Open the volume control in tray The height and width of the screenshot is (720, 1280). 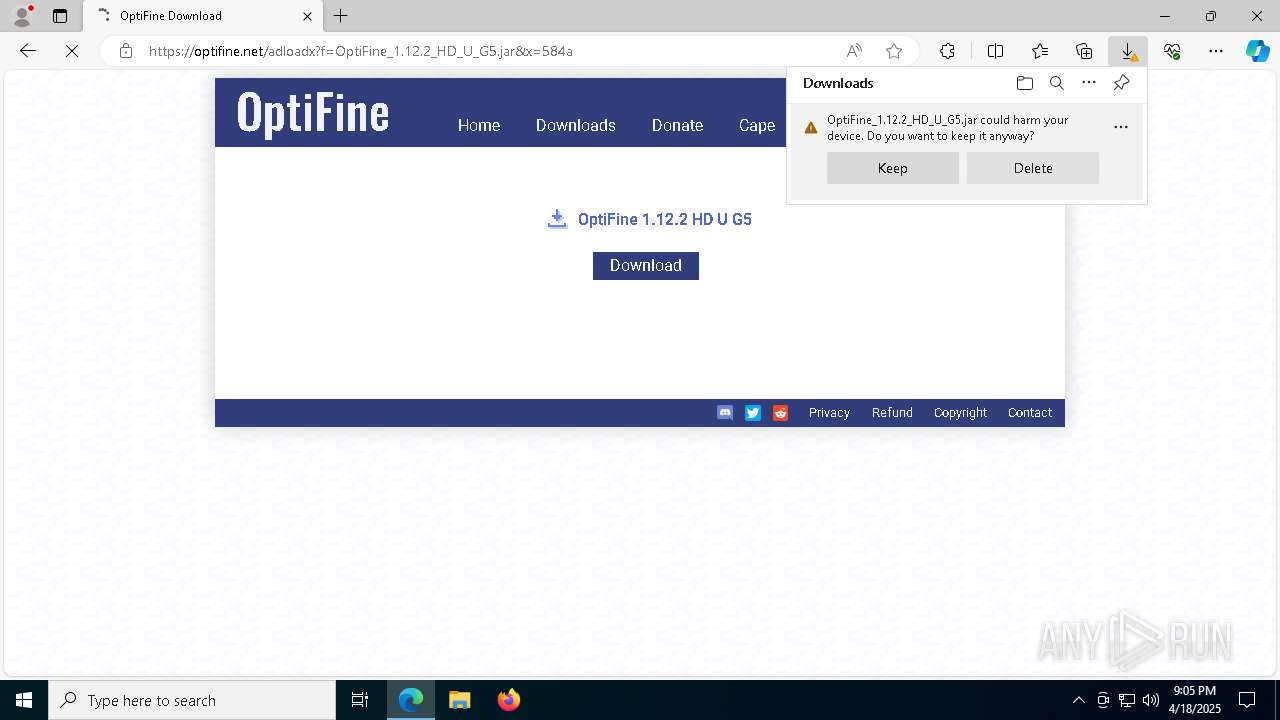tap(1151, 700)
